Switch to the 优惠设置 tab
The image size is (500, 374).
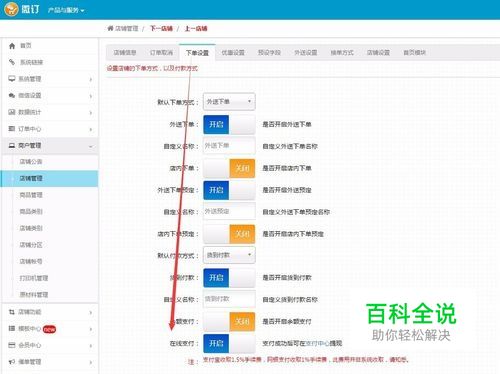tap(233, 53)
